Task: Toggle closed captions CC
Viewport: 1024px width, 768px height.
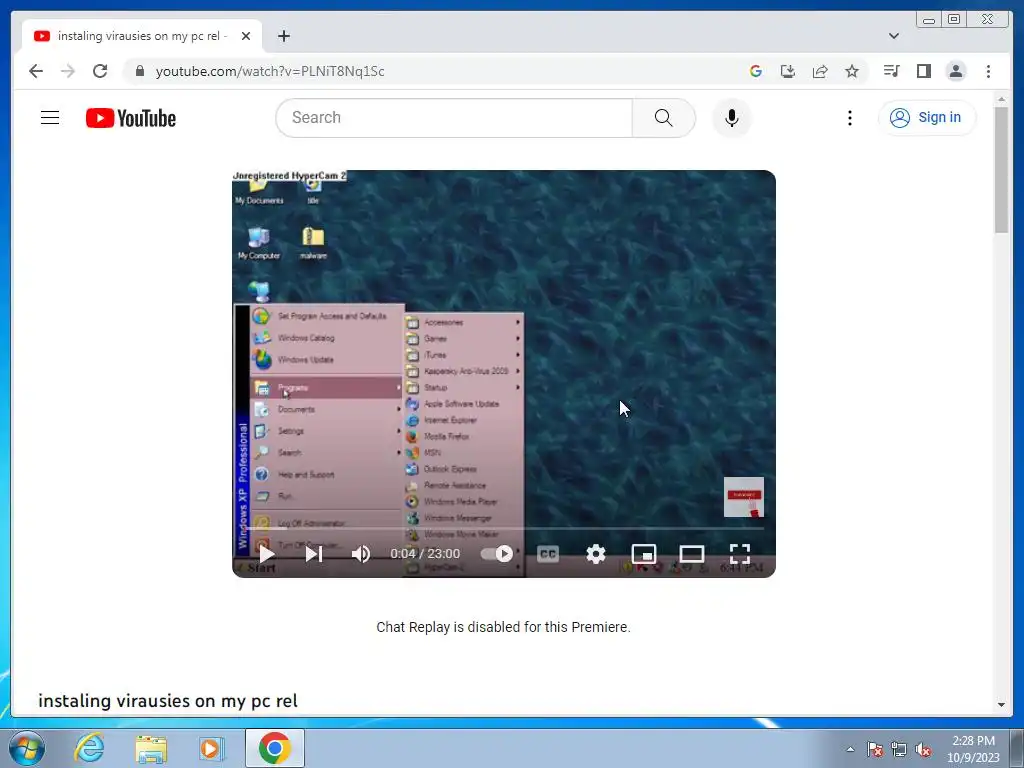Action: pos(548,554)
